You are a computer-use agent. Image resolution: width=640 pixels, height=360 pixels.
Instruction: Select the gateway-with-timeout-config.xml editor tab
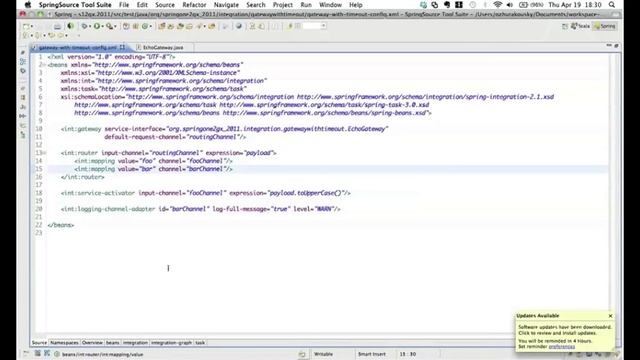[78, 48]
